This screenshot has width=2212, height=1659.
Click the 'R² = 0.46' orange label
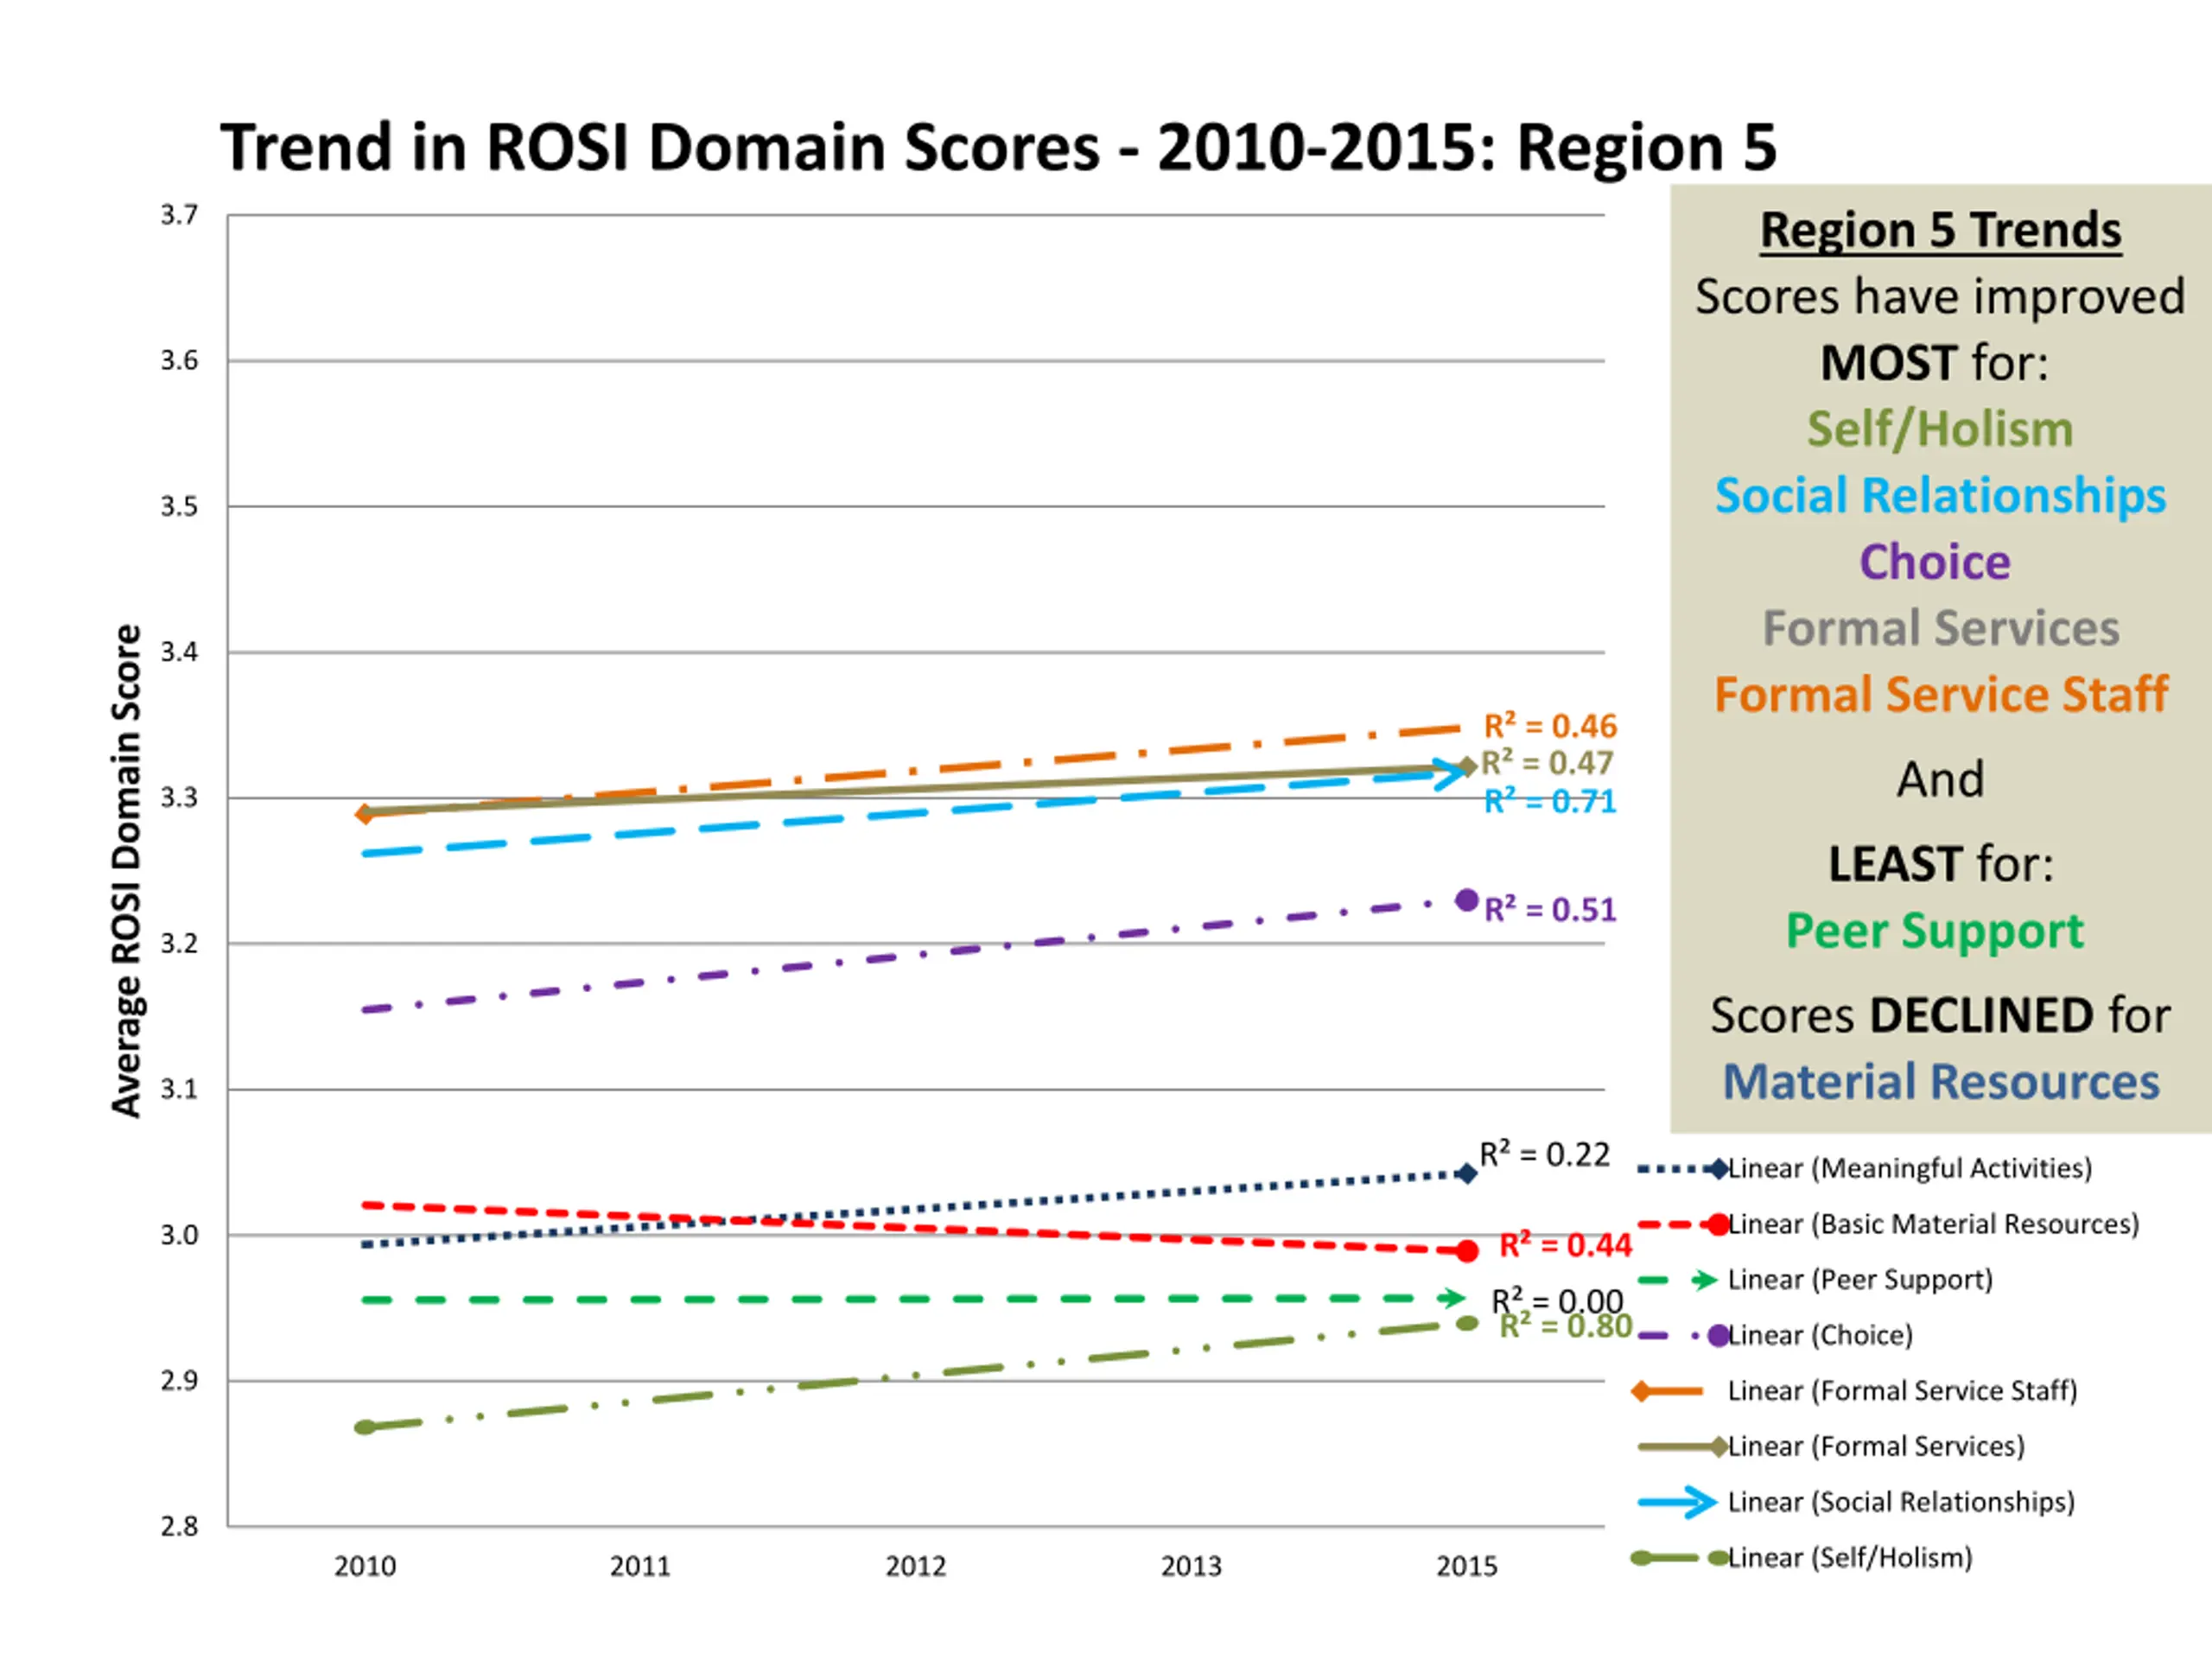click(x=1550, y=726)
